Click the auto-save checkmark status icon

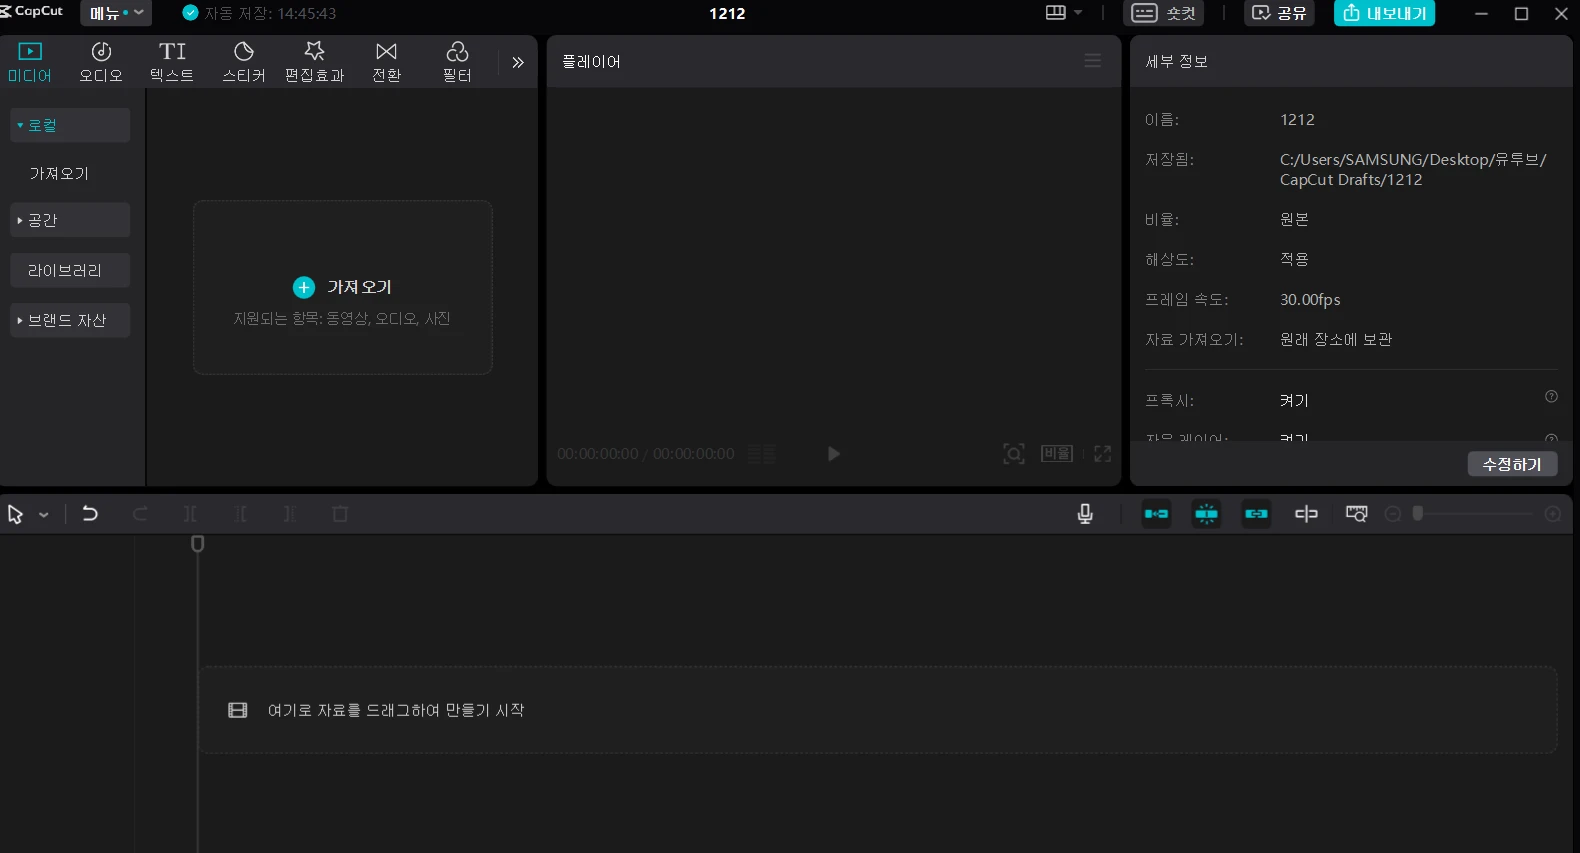pos(190,13)
